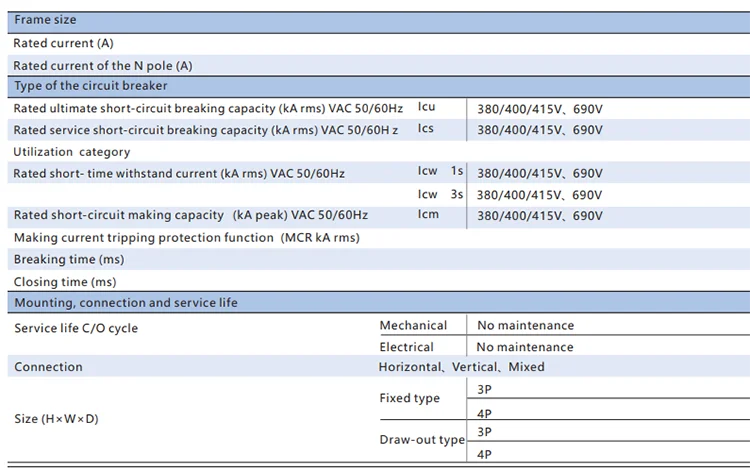750x472 pixels.
Task: Click the "Icw 3s" label
Action: coord(440,195)
